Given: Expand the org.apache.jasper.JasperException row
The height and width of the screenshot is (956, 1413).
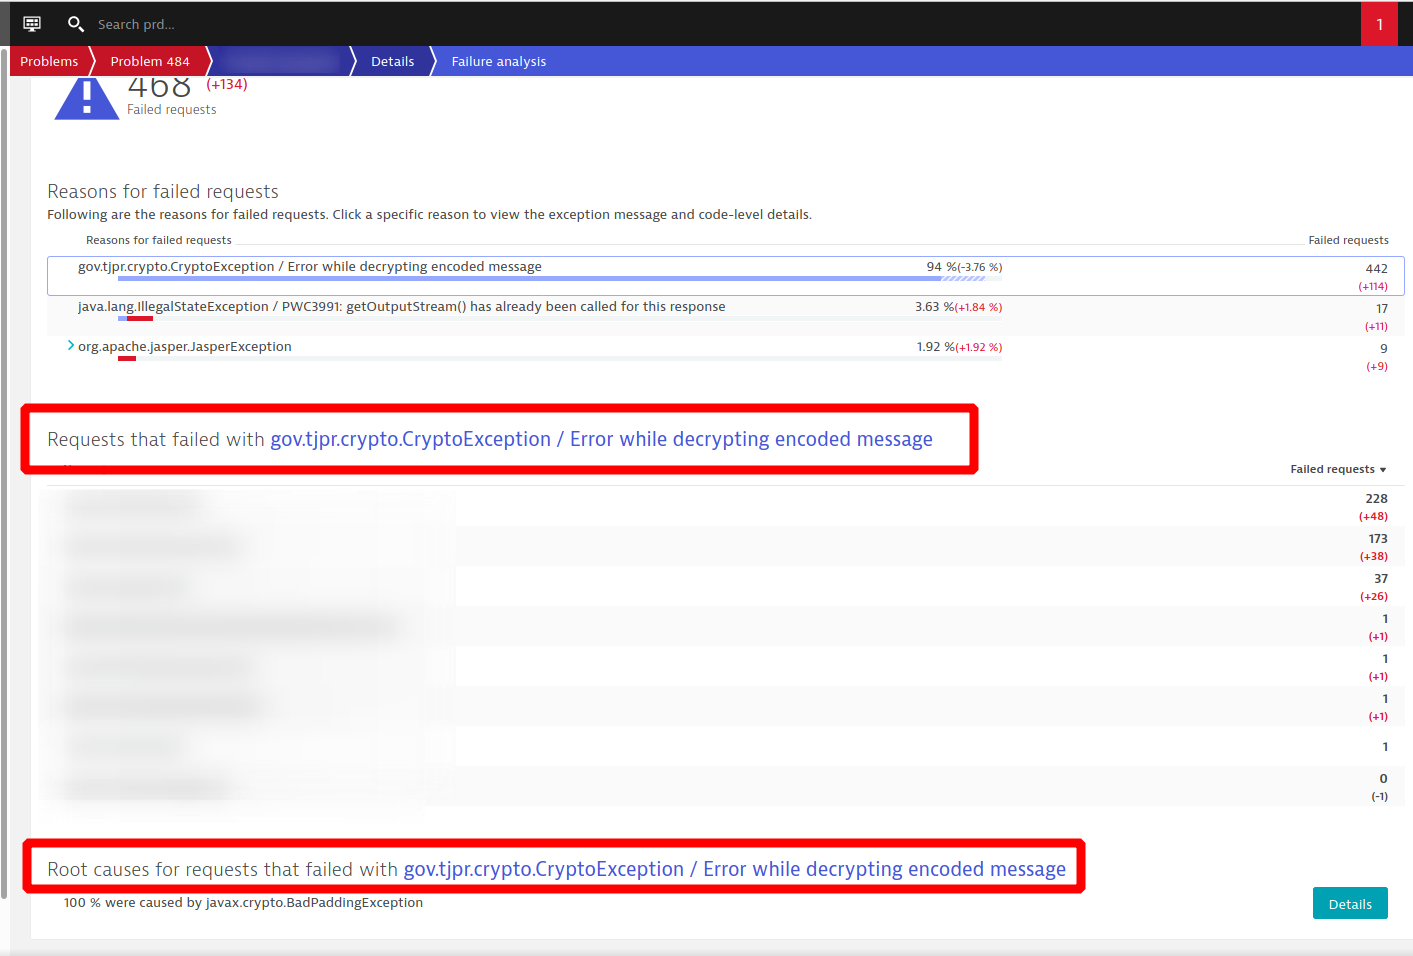Looking at the screenshot, I should click(x=71, y=346).
